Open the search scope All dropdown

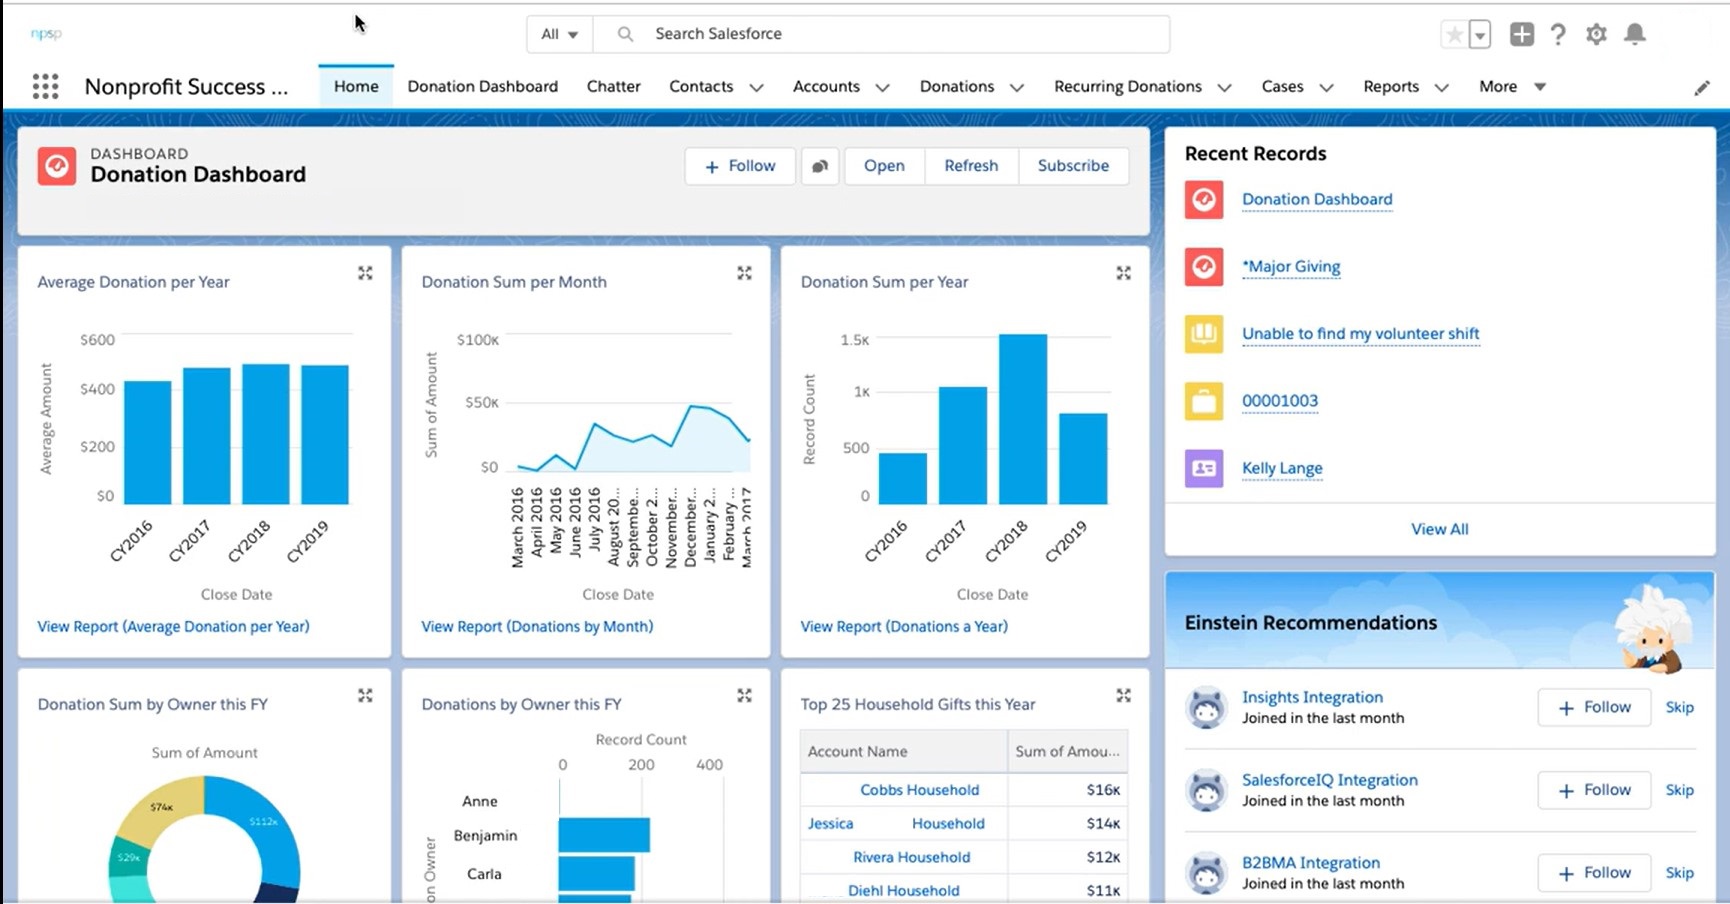(559, 33)
